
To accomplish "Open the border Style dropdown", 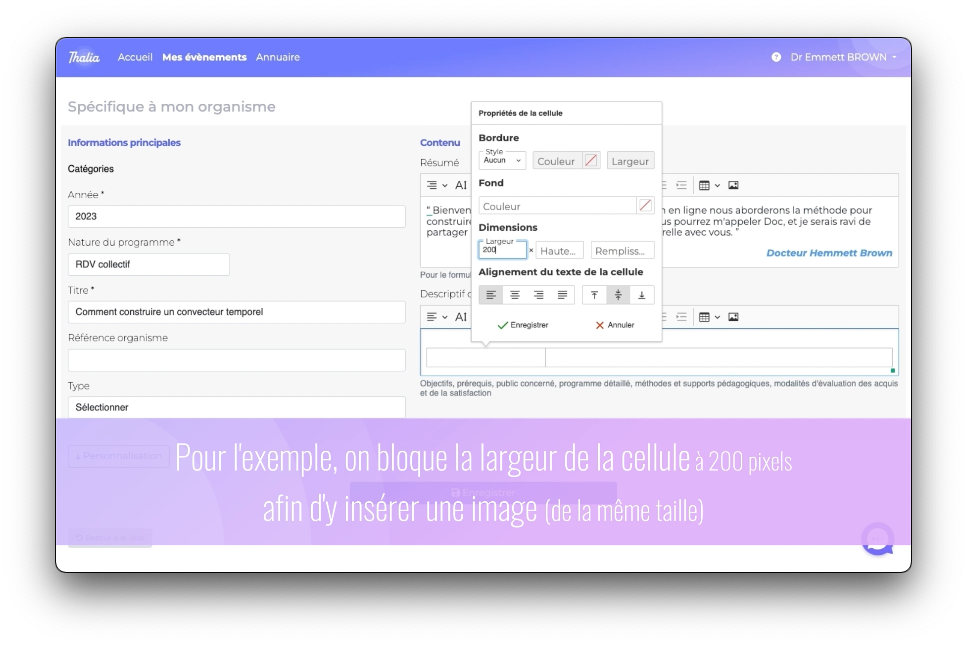I will click(x=502, y=160).
